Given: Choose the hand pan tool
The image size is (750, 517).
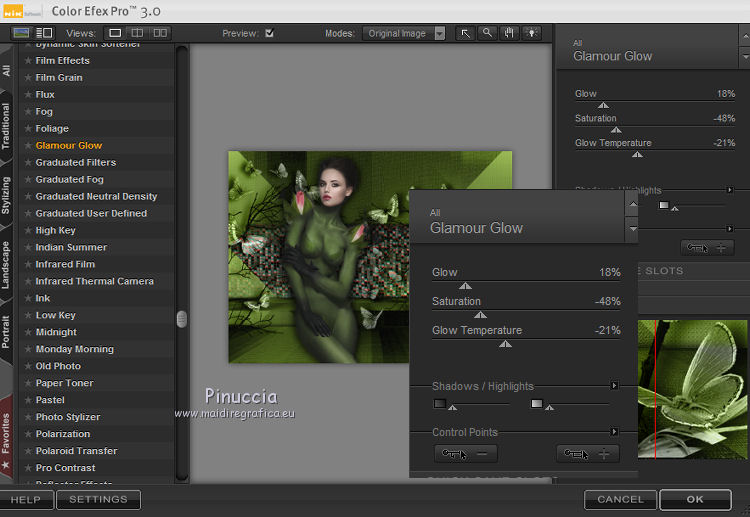Looking at the screenshot, I should tap(509, 33).
